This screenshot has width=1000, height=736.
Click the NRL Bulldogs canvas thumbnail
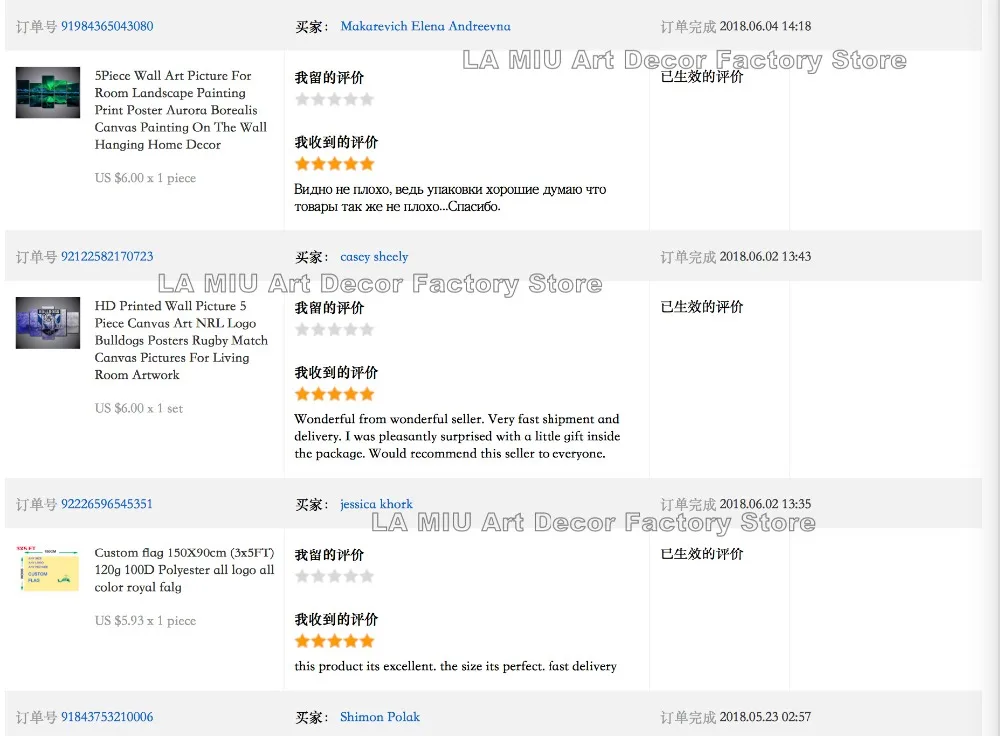coord(47,323)
